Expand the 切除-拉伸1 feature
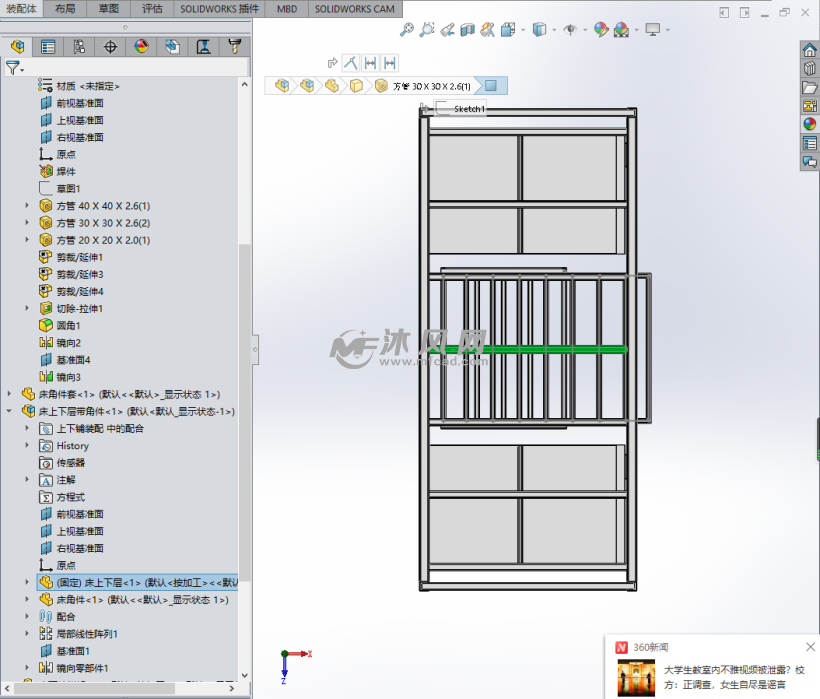820x699 pixels. click(27, 308)
